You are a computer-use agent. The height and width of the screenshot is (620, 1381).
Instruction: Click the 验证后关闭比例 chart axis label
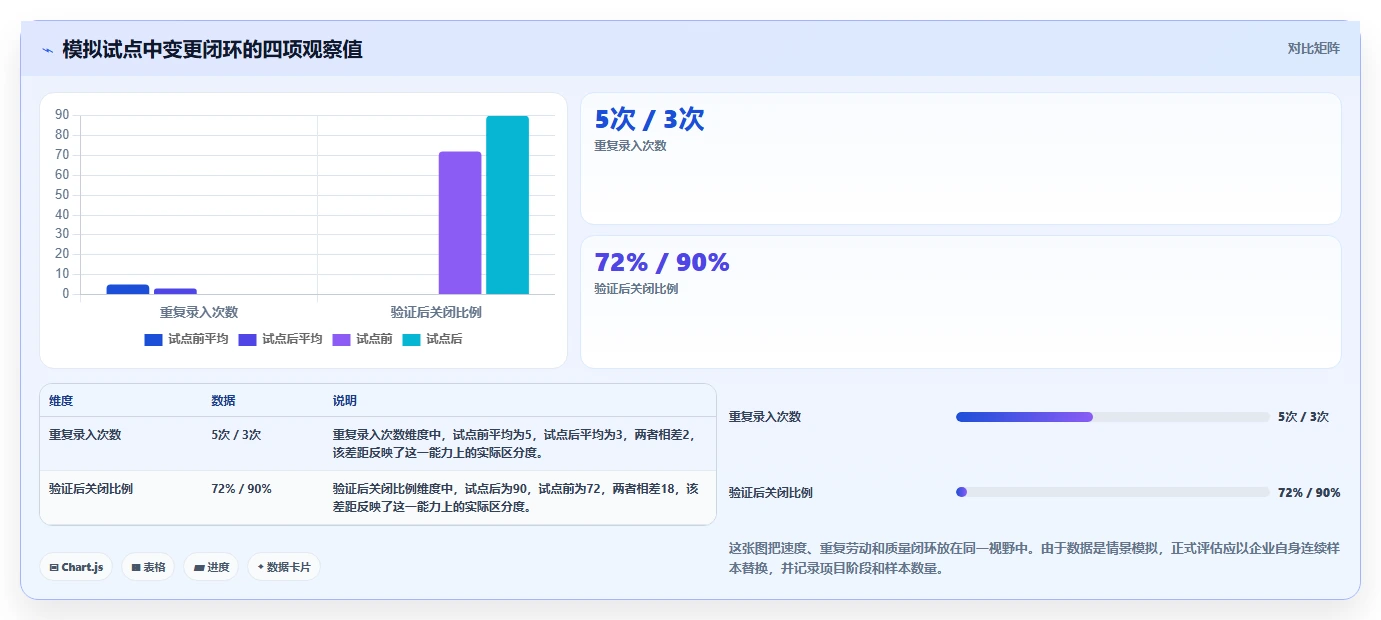click(436, 312)
